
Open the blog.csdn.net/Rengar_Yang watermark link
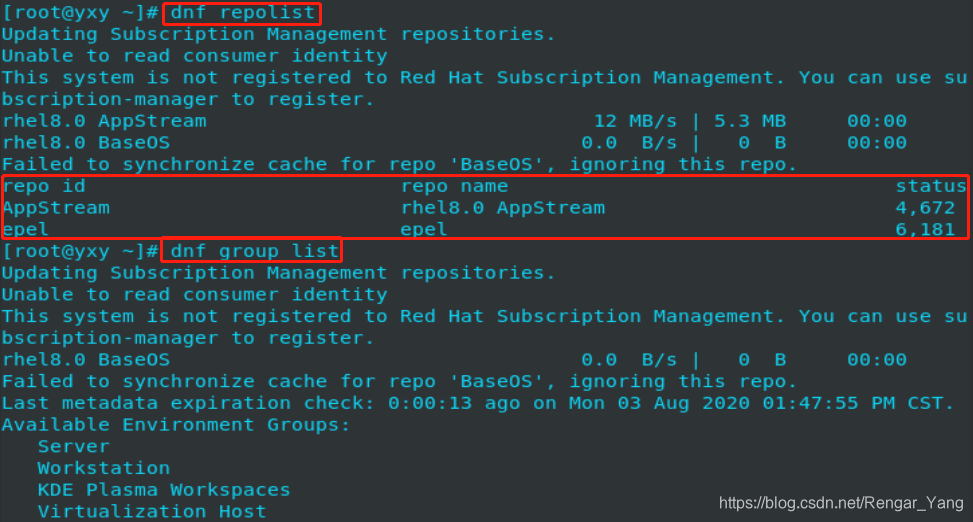(x=841, y=503)
